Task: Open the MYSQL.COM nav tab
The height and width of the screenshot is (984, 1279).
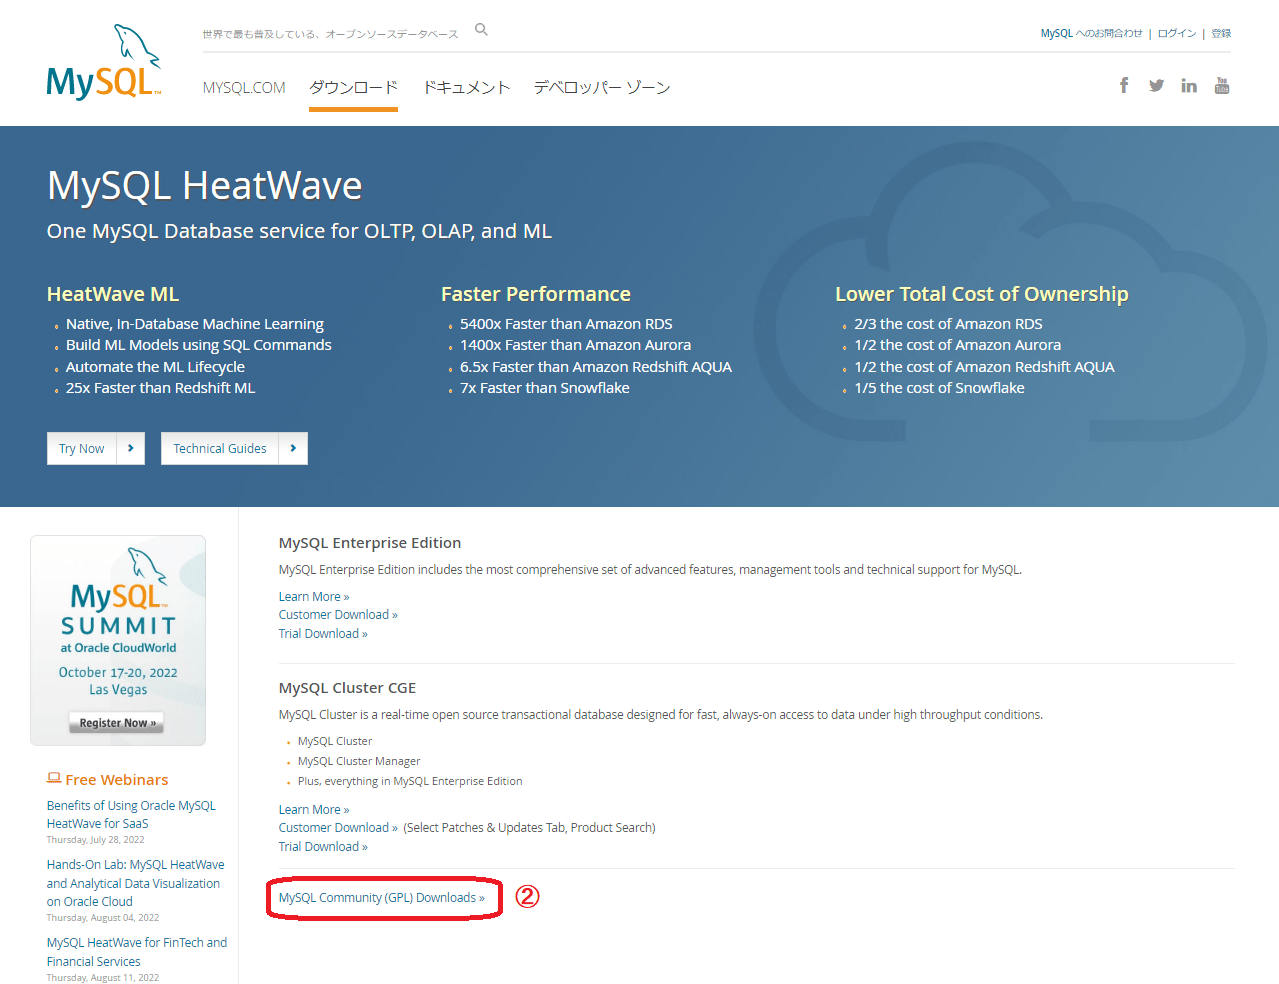Action: click(244, 88)
